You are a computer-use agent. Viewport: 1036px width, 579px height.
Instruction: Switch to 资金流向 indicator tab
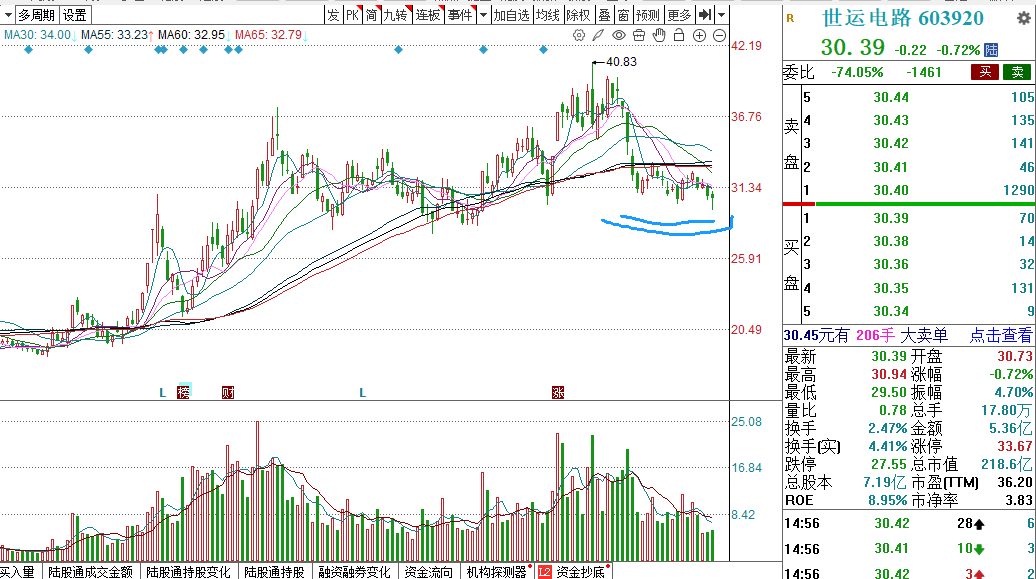[426, 572]
